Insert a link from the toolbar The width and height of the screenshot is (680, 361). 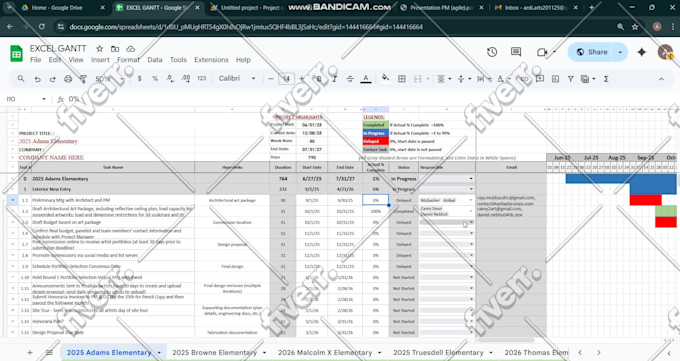(524, 79)
